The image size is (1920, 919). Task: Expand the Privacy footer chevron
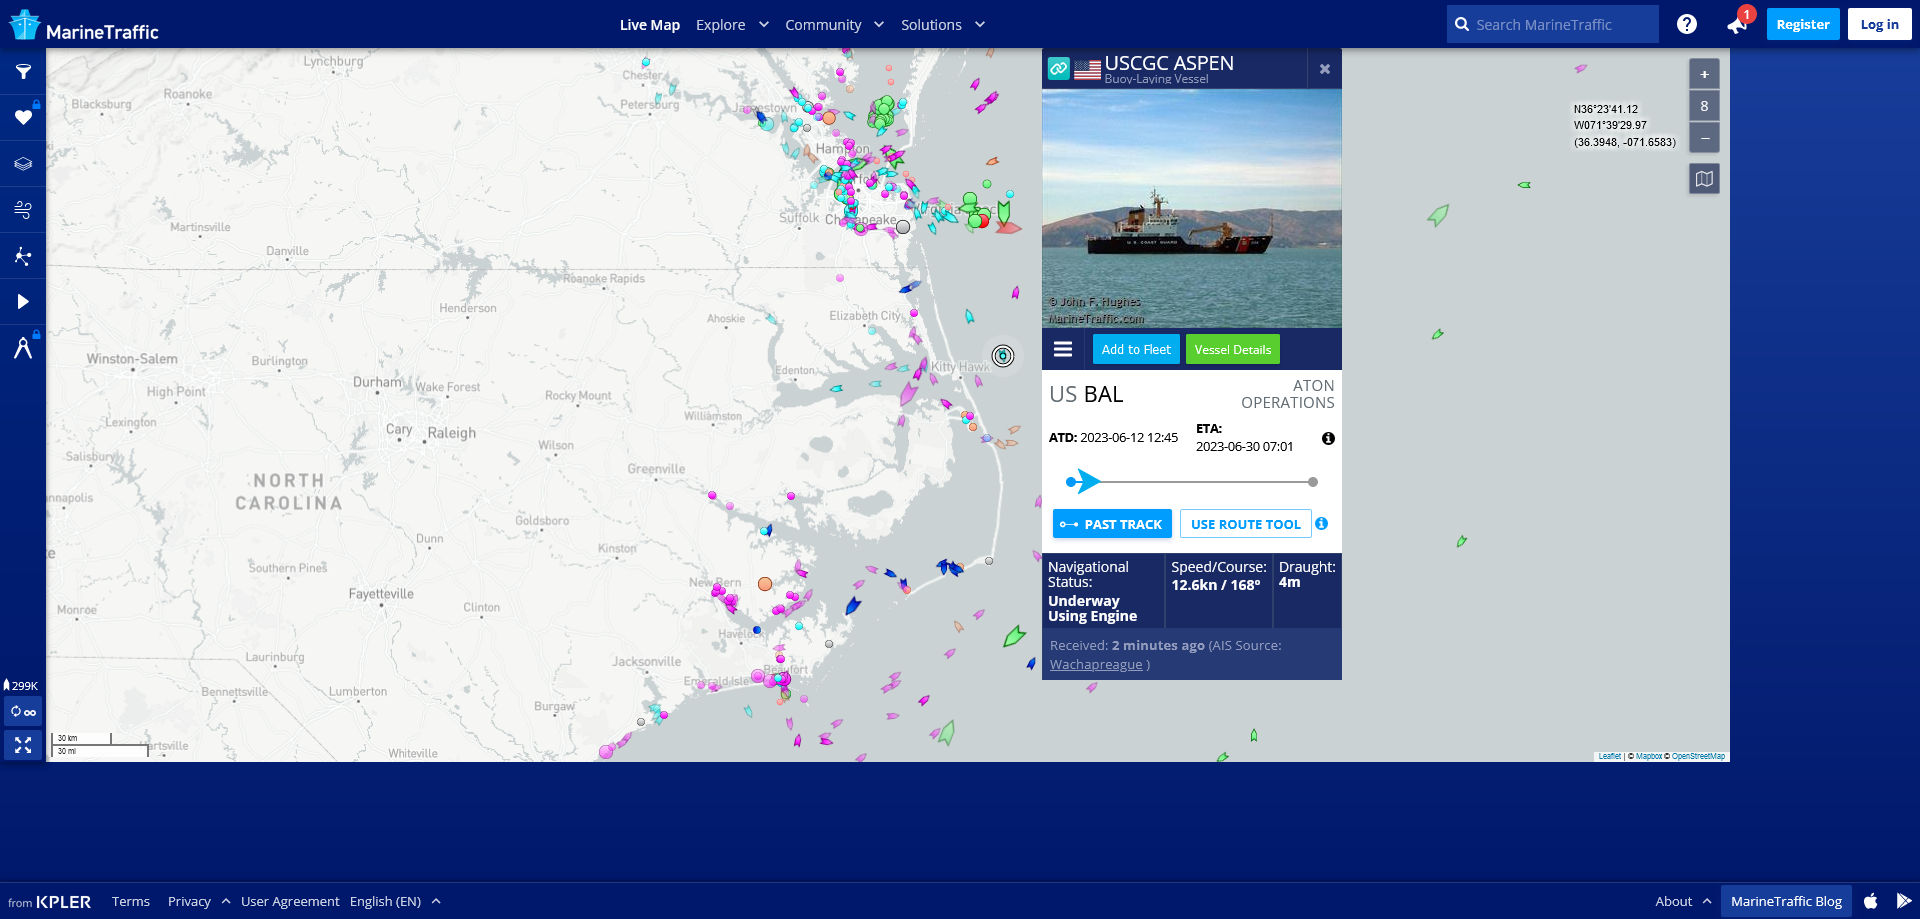(226, 901)
